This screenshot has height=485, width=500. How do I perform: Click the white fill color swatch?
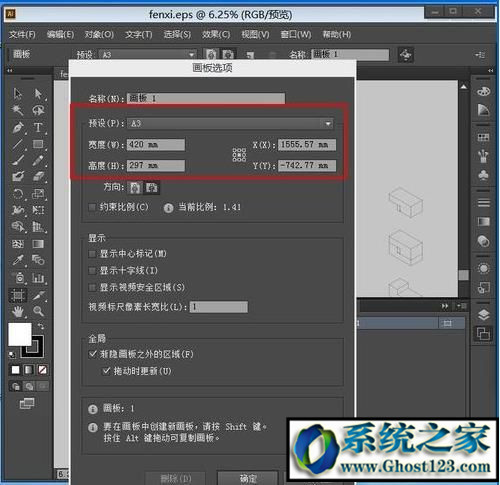tap(20, 334)
